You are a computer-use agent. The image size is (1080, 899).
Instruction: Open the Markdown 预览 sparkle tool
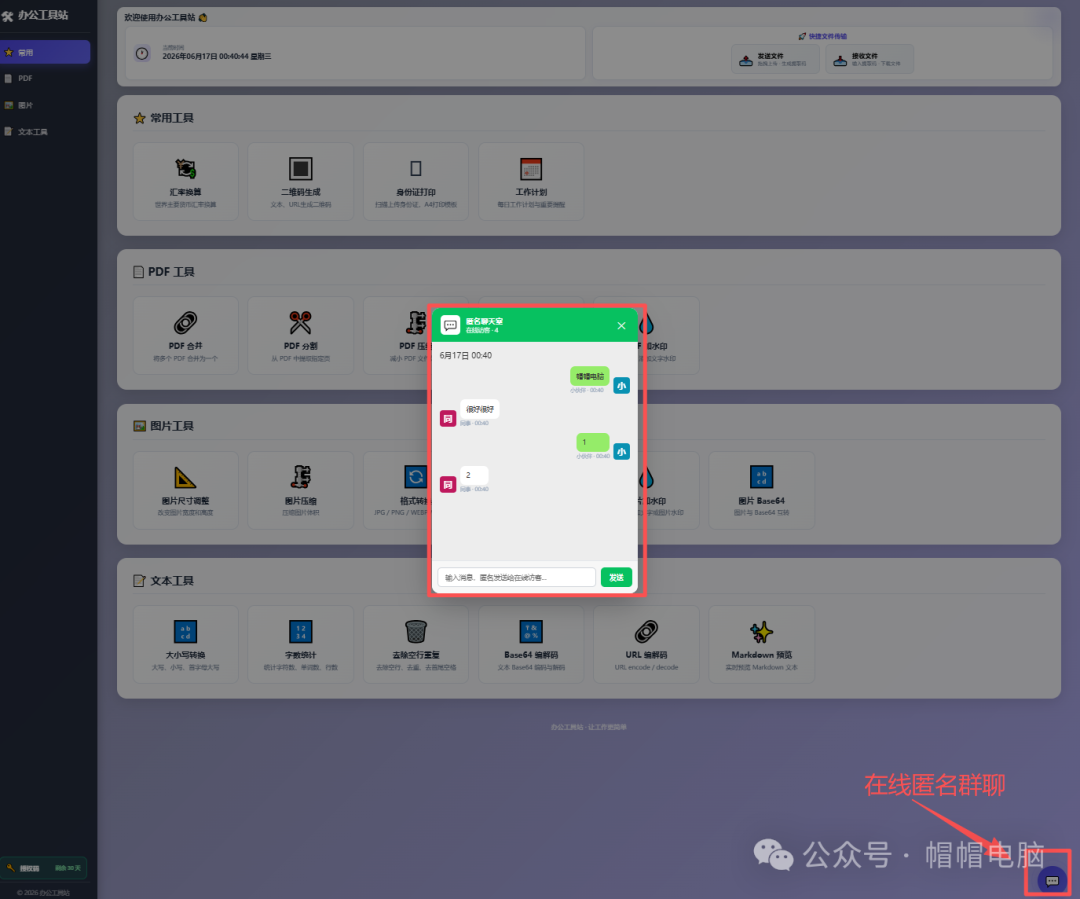761,645
